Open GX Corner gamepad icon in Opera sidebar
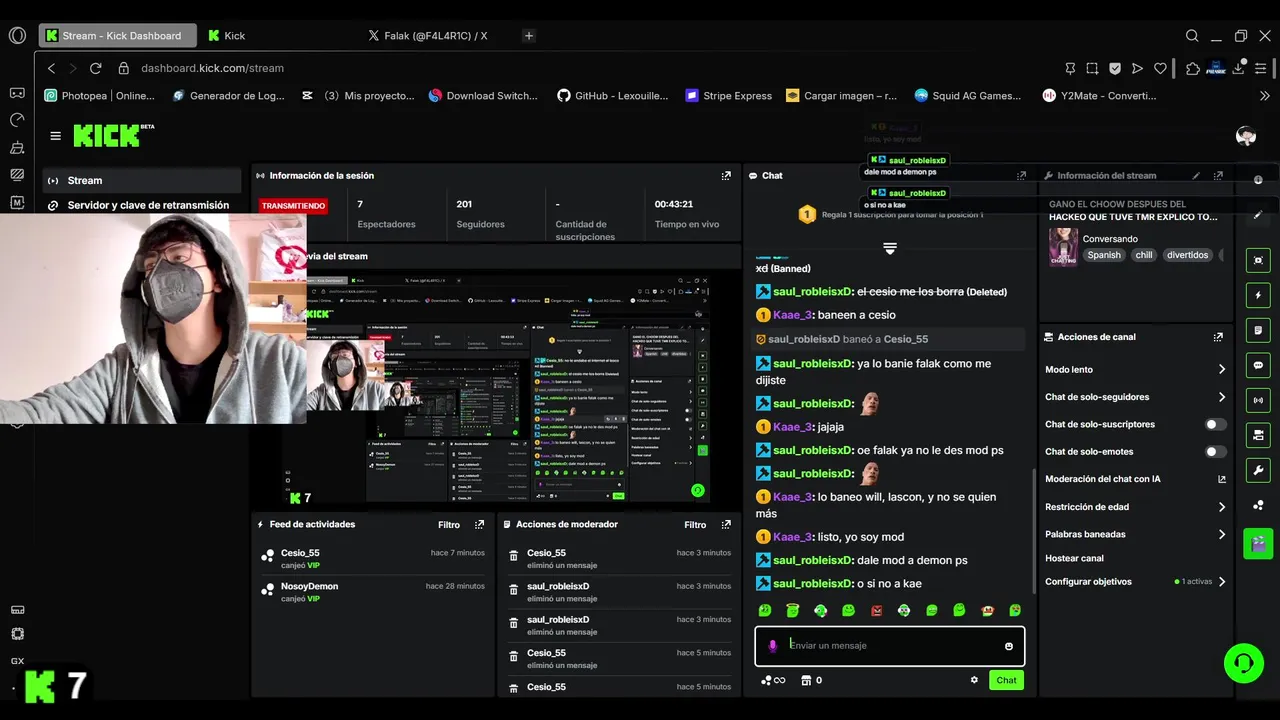Image resolution: width=1280 pixels, height=720 pixels. click(17, 93)
